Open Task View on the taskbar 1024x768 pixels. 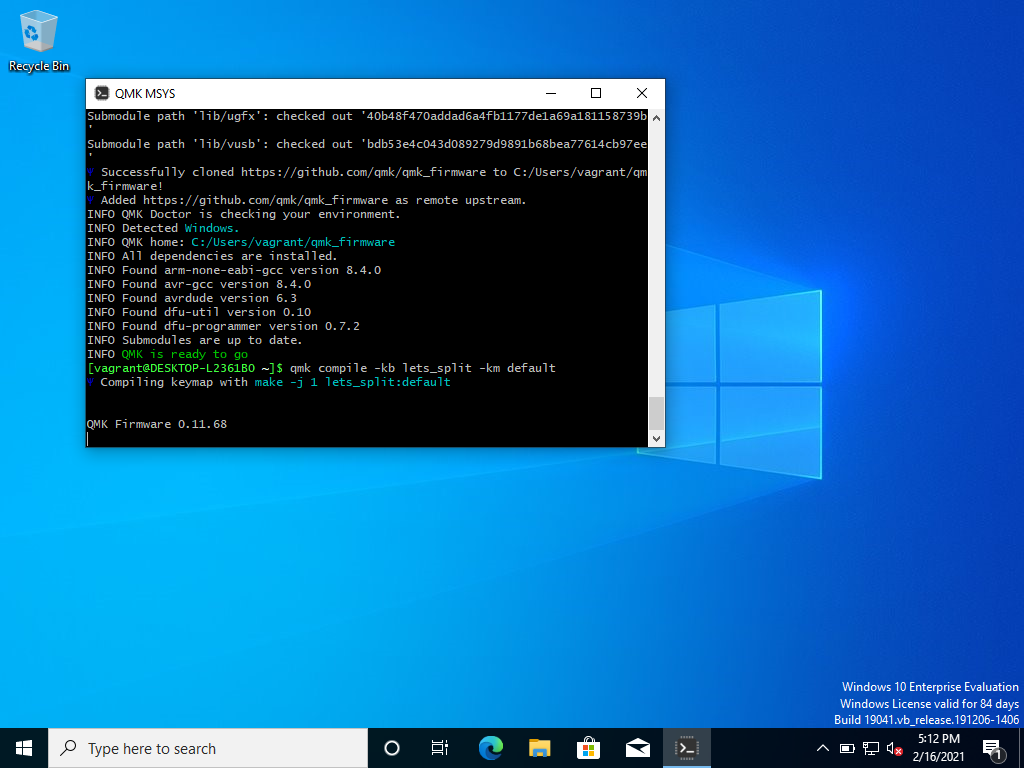pyautogui.click(x=440, y=748)
